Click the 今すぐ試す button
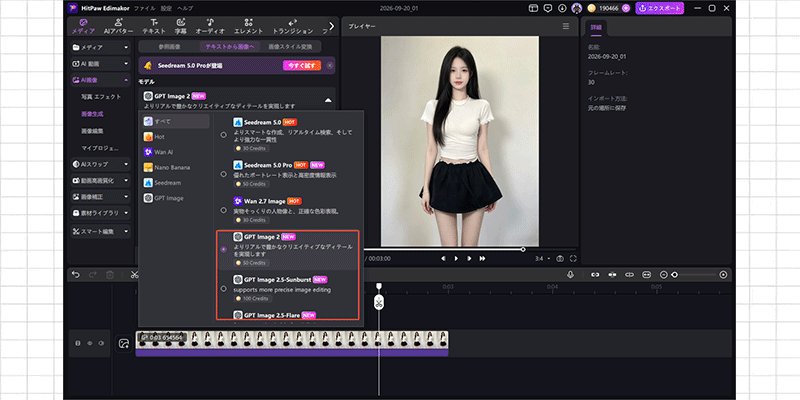 coord(302,65)
